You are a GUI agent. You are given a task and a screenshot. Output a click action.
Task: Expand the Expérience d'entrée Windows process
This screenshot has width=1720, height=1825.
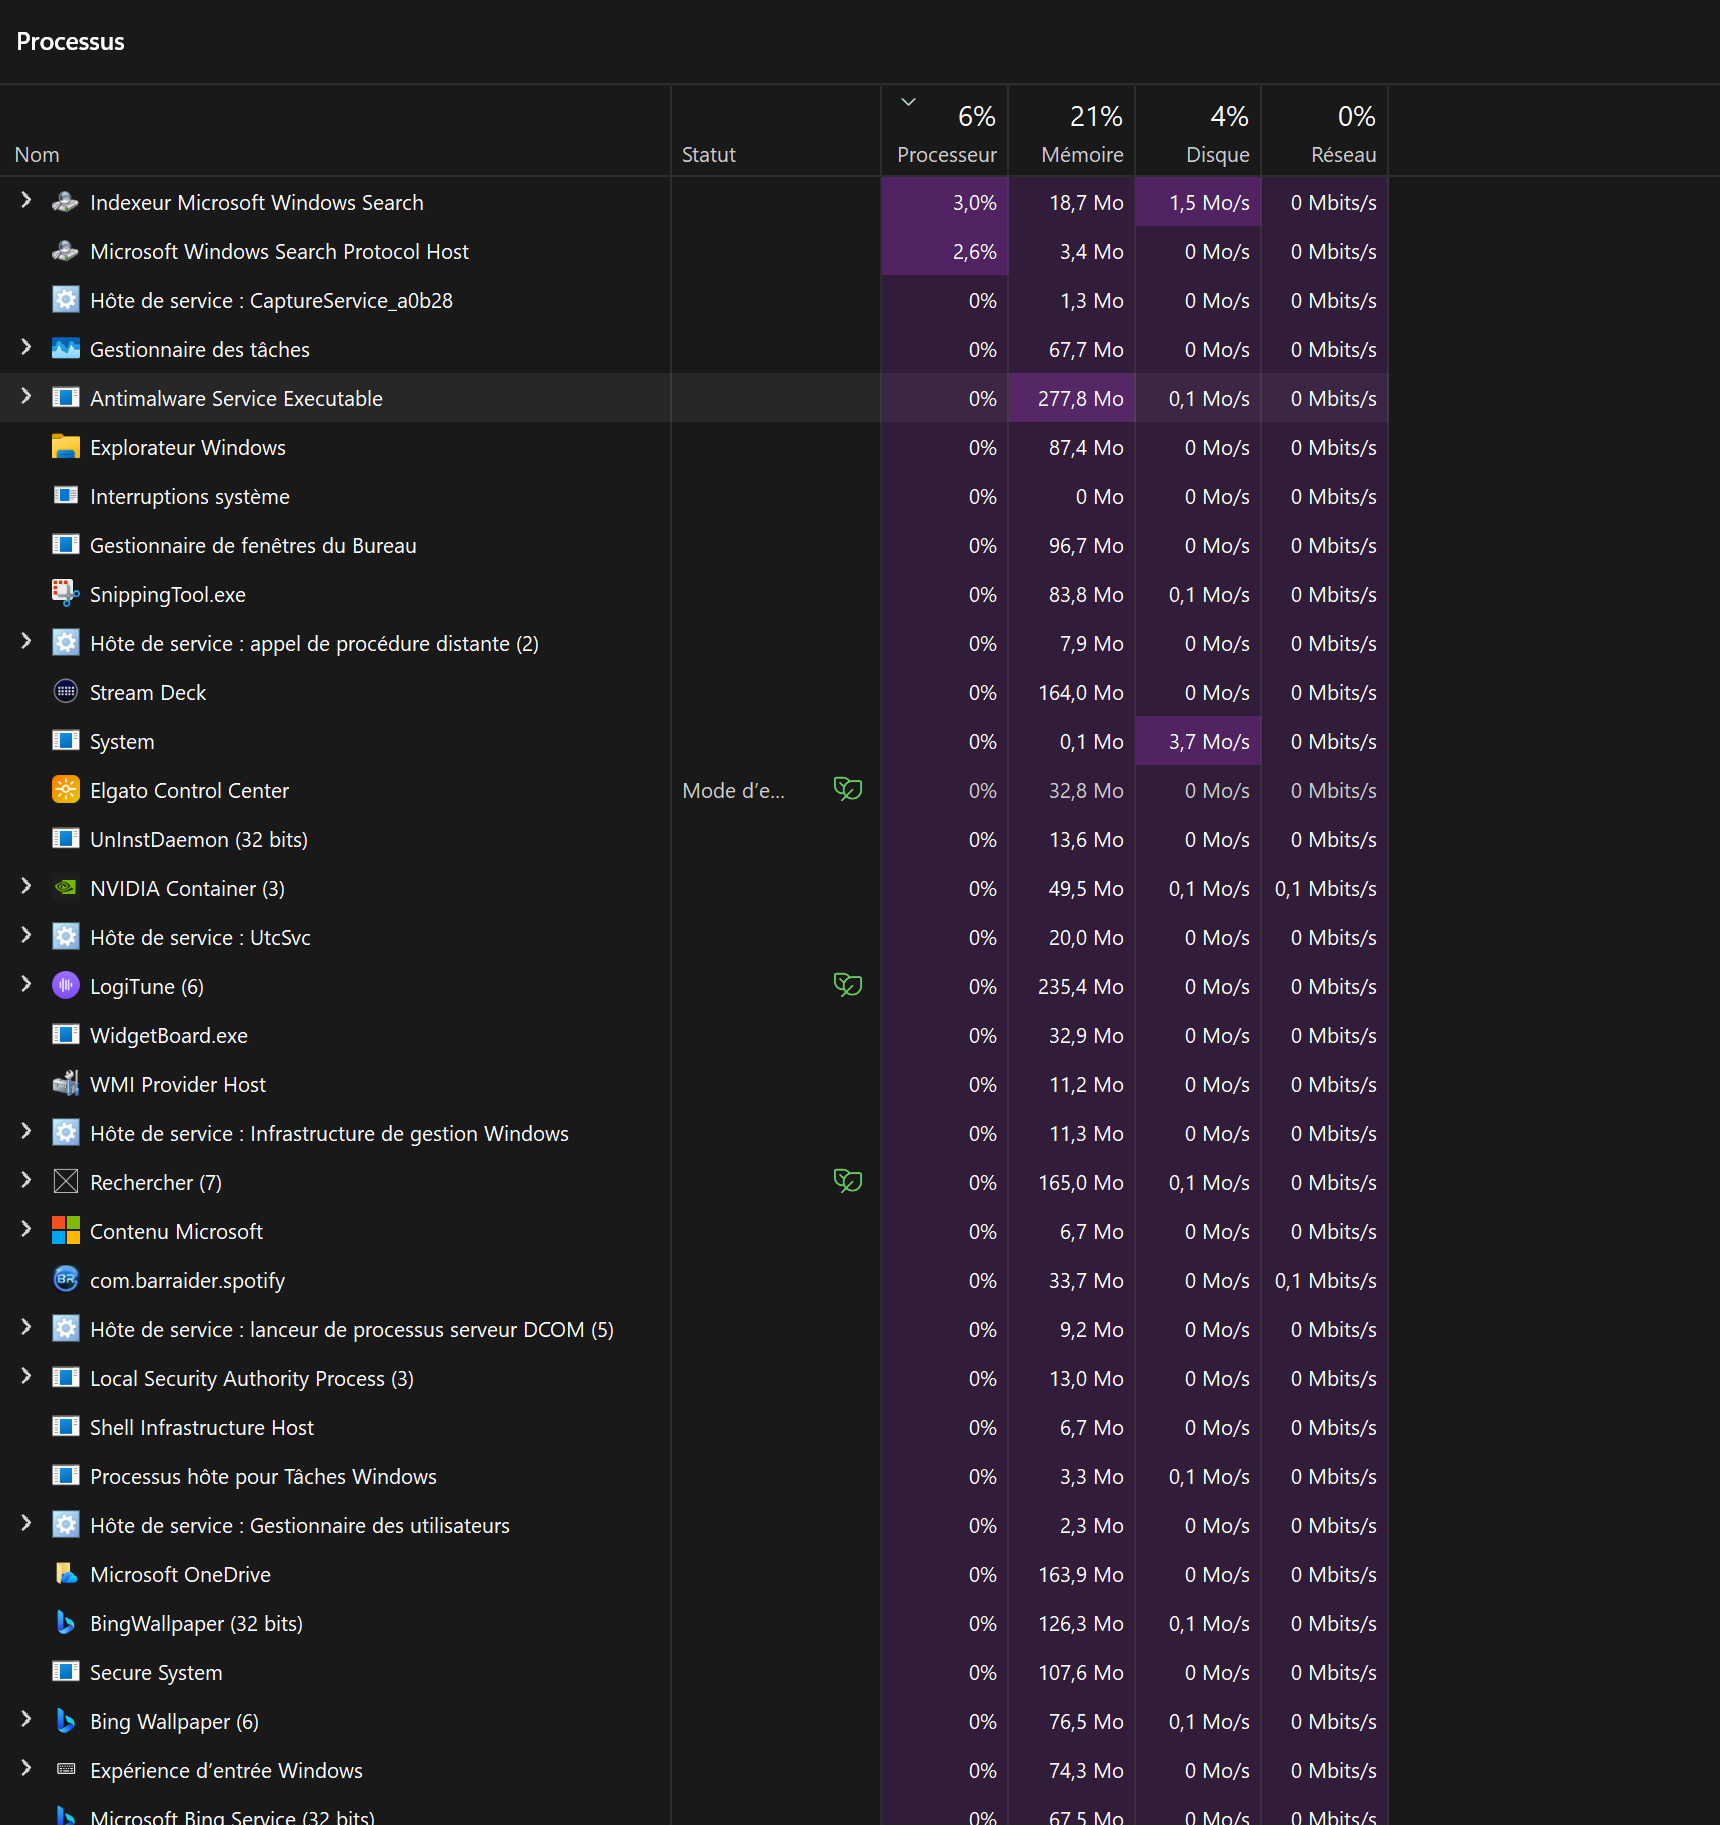click(x=27, y=1769)
